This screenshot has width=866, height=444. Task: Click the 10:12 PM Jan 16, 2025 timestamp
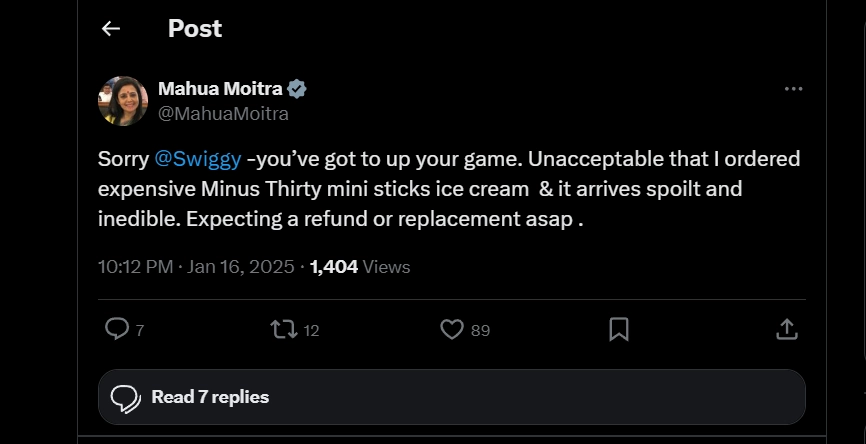pyautogui.click(x=196, y=267)
